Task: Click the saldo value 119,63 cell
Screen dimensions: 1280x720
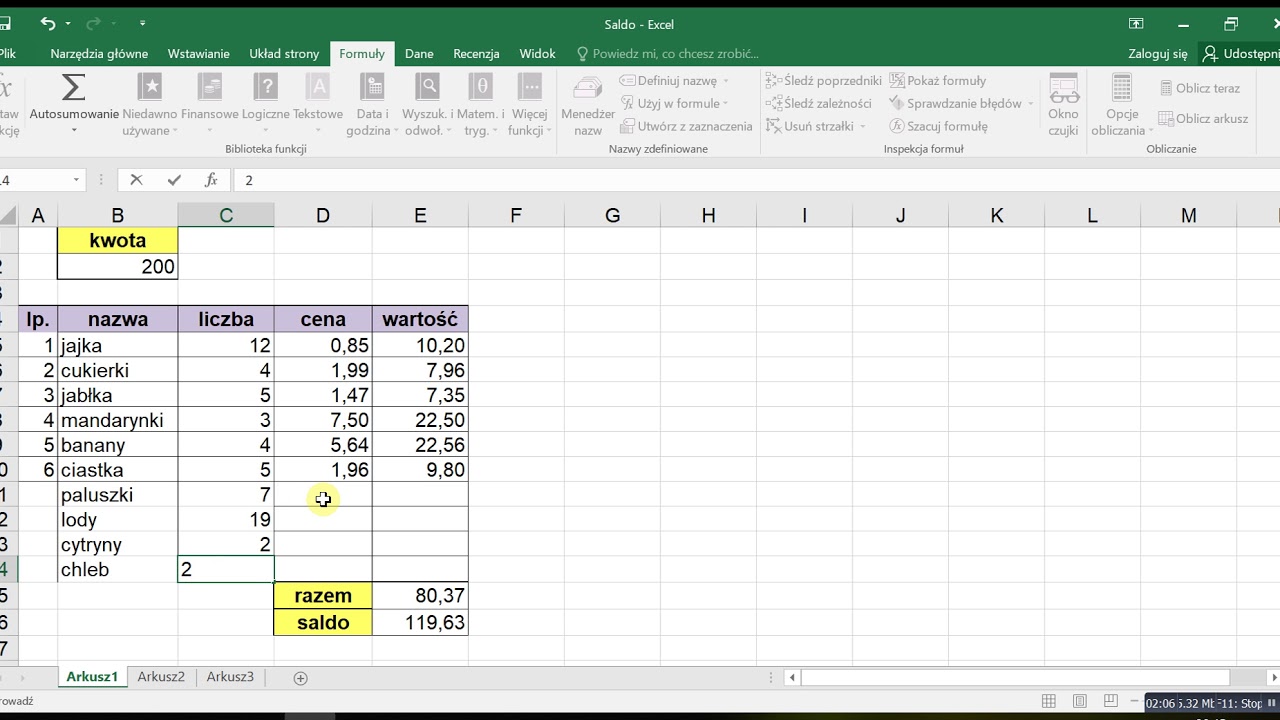Action: 420,623
